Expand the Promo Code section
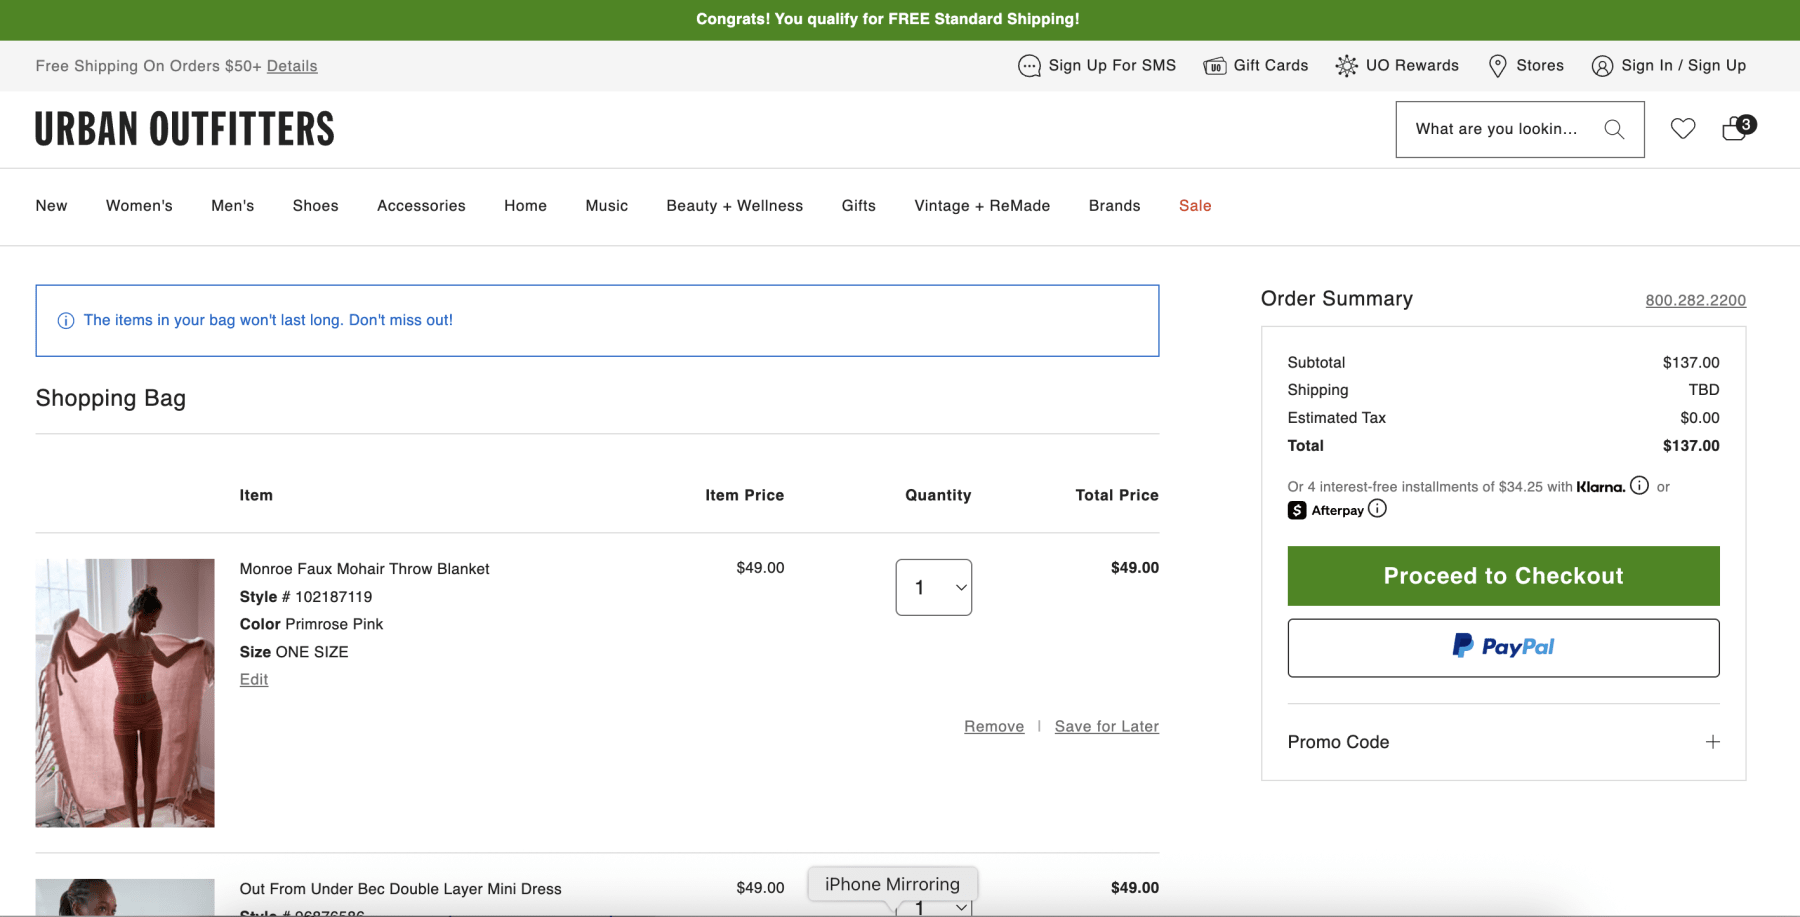 1712,742
